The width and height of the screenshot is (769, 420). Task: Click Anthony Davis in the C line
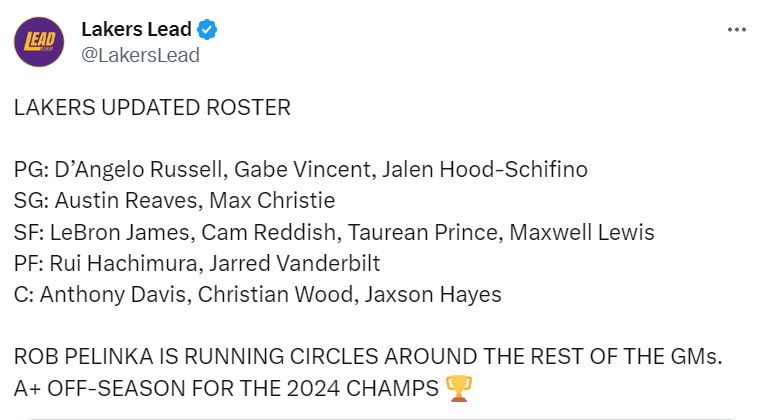pyautogui.click(x=113, y=294)
